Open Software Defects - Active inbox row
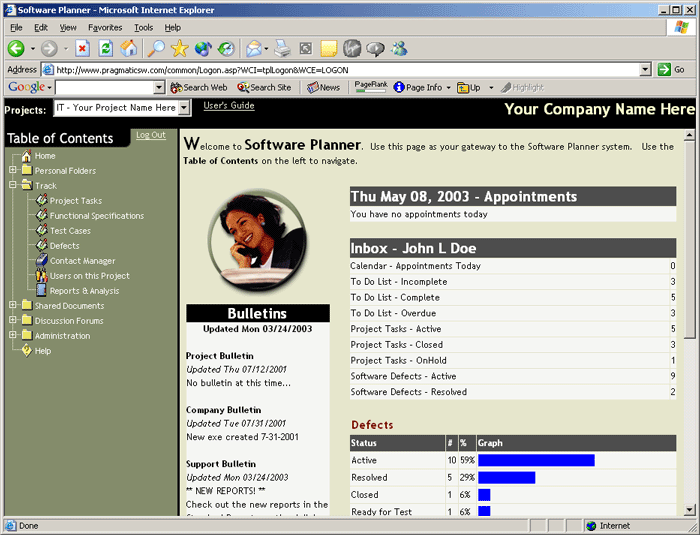700x535 pixels. (513, 376)
